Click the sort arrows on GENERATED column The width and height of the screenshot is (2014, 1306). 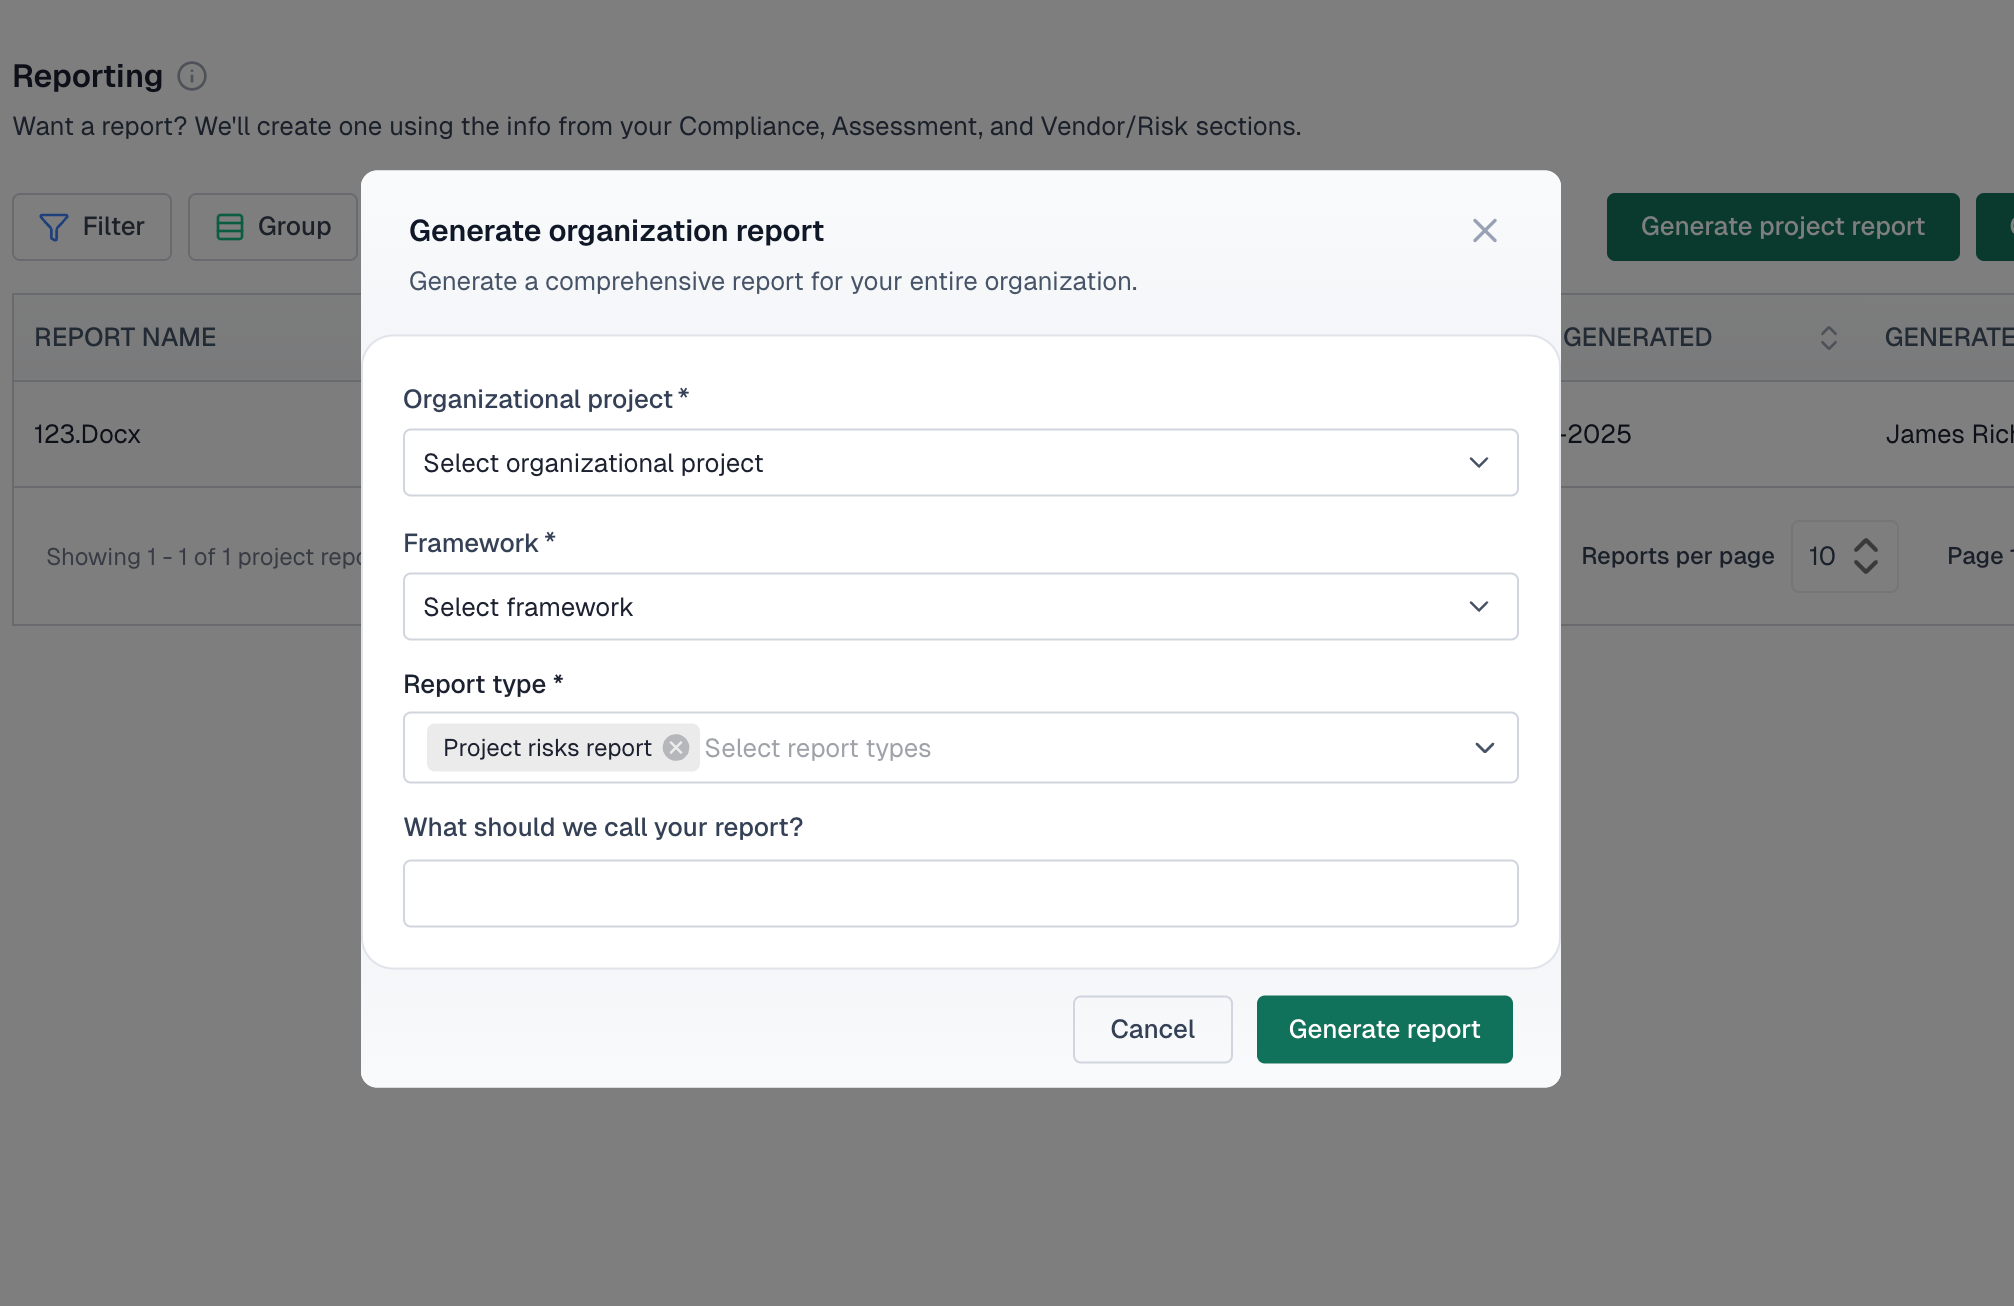pyautogui.click(x=1829, y=338)
